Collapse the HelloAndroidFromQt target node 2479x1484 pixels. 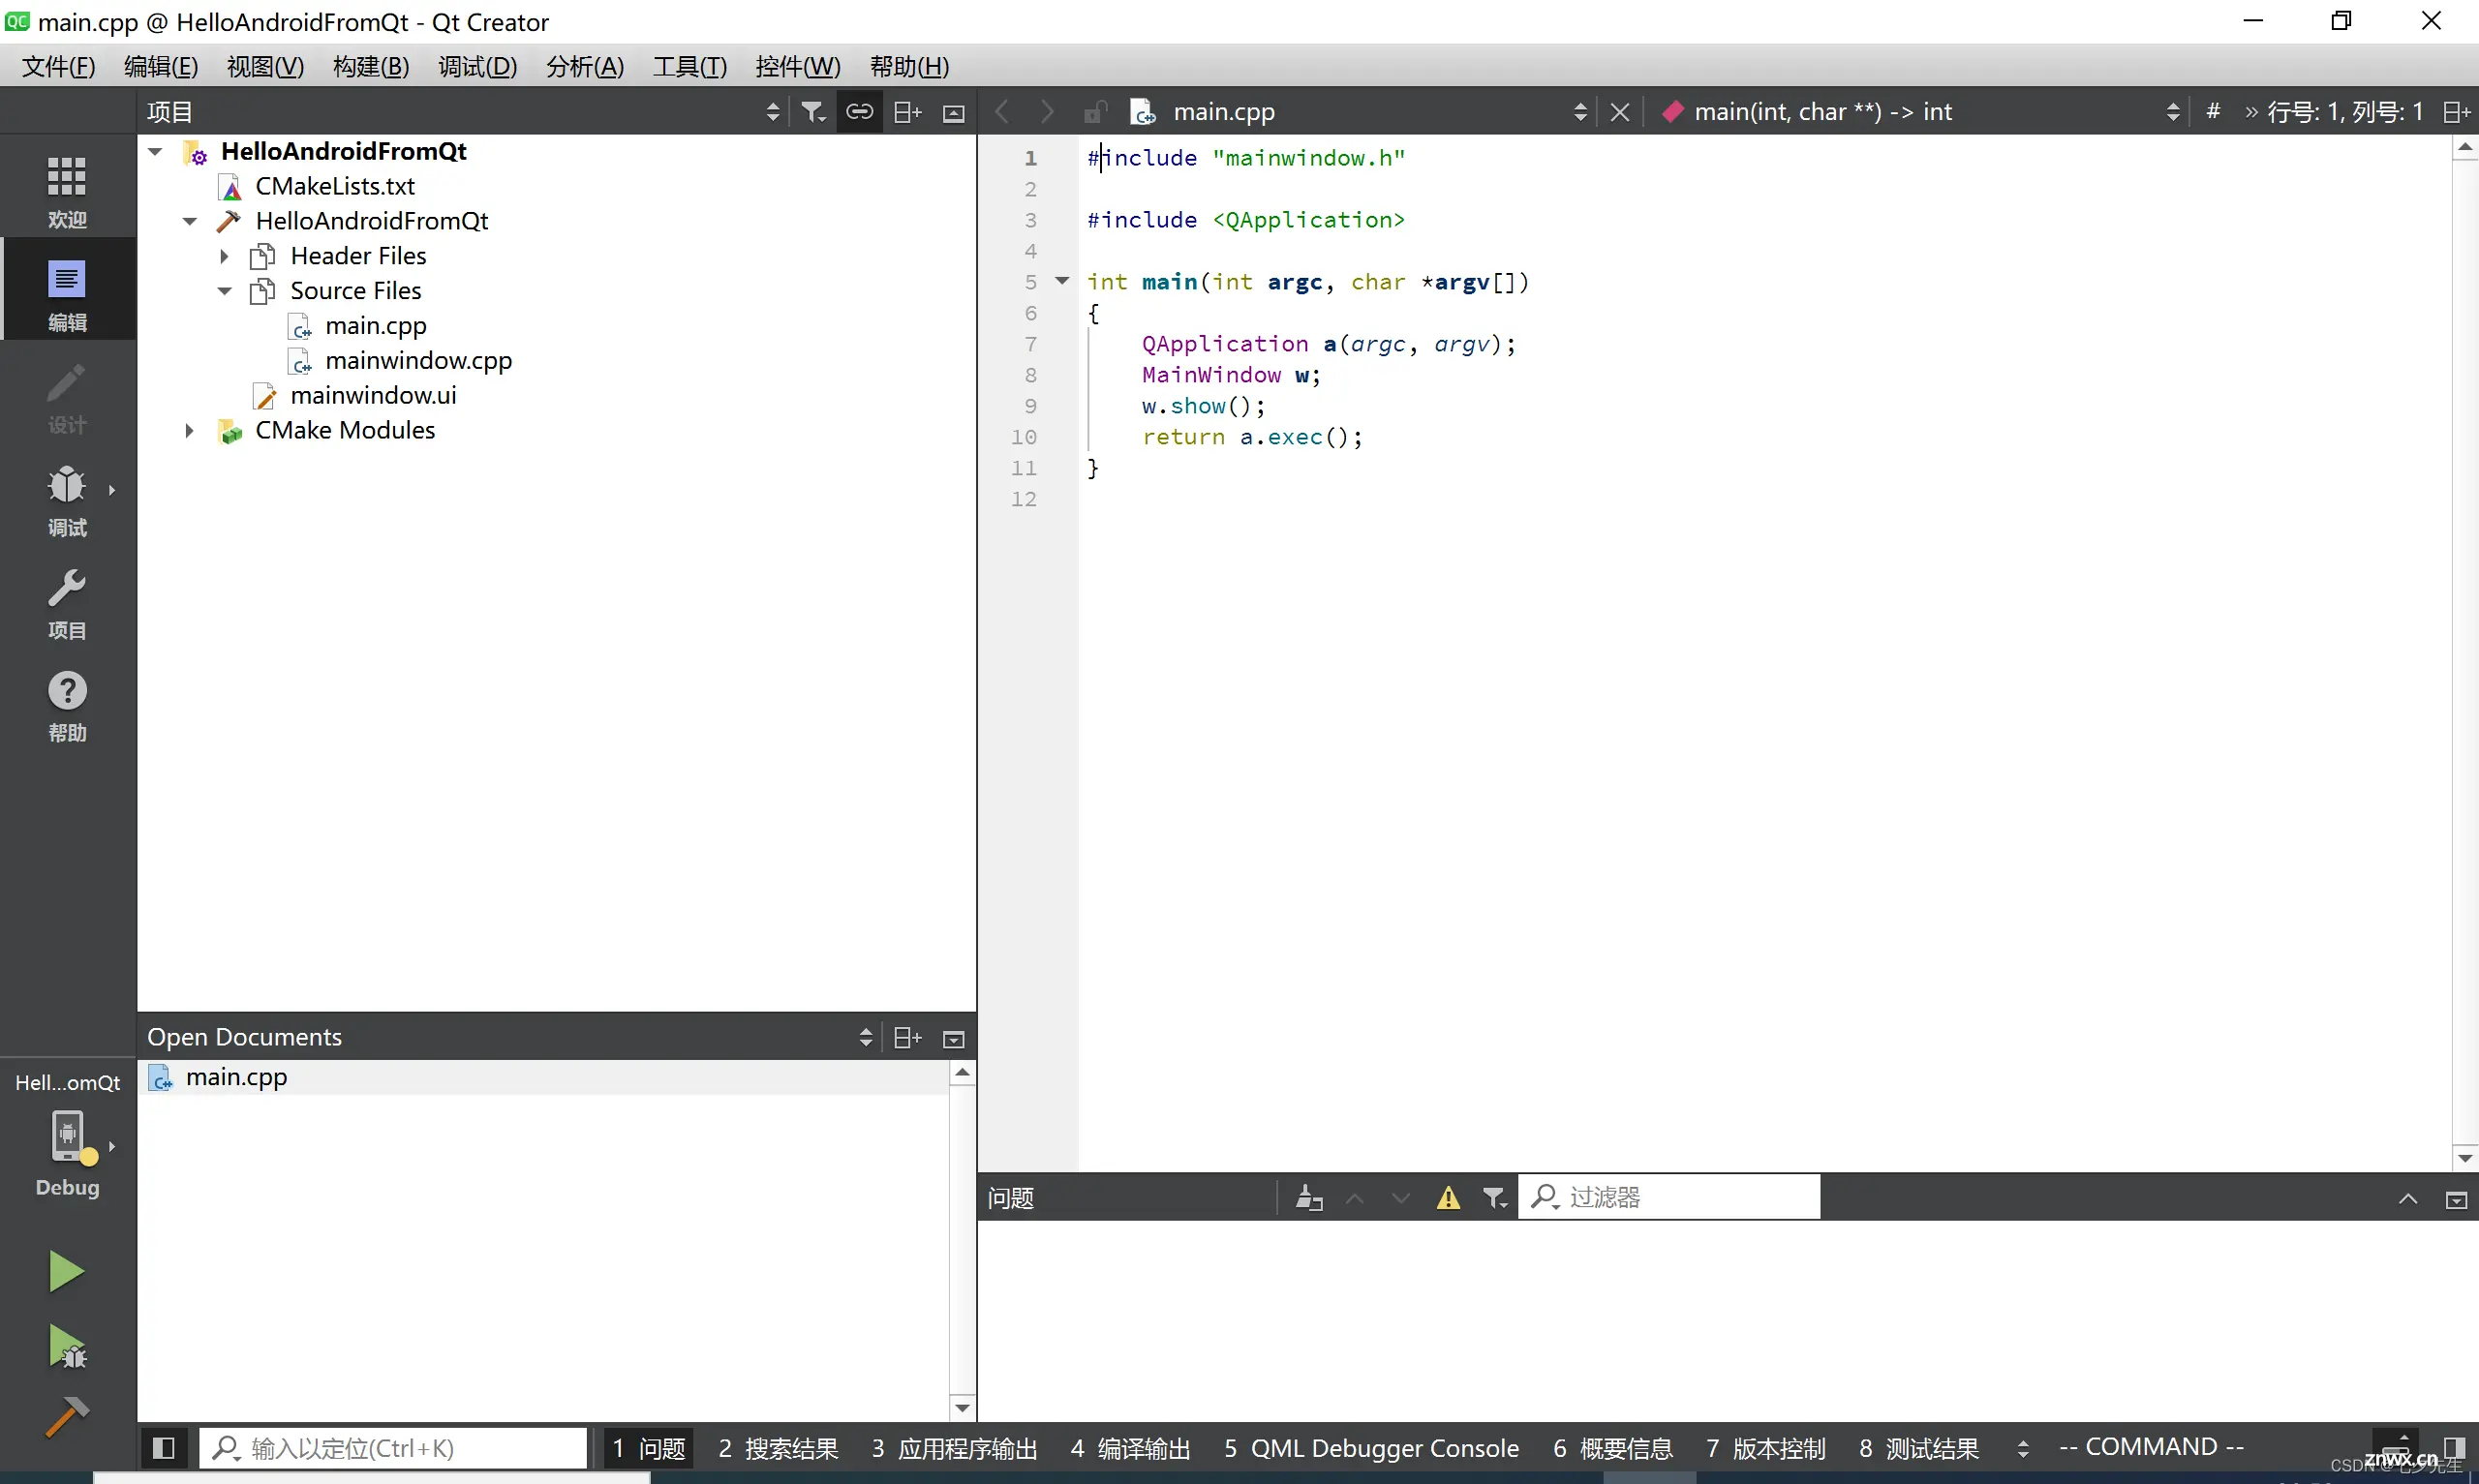click(x=190, y=221)
